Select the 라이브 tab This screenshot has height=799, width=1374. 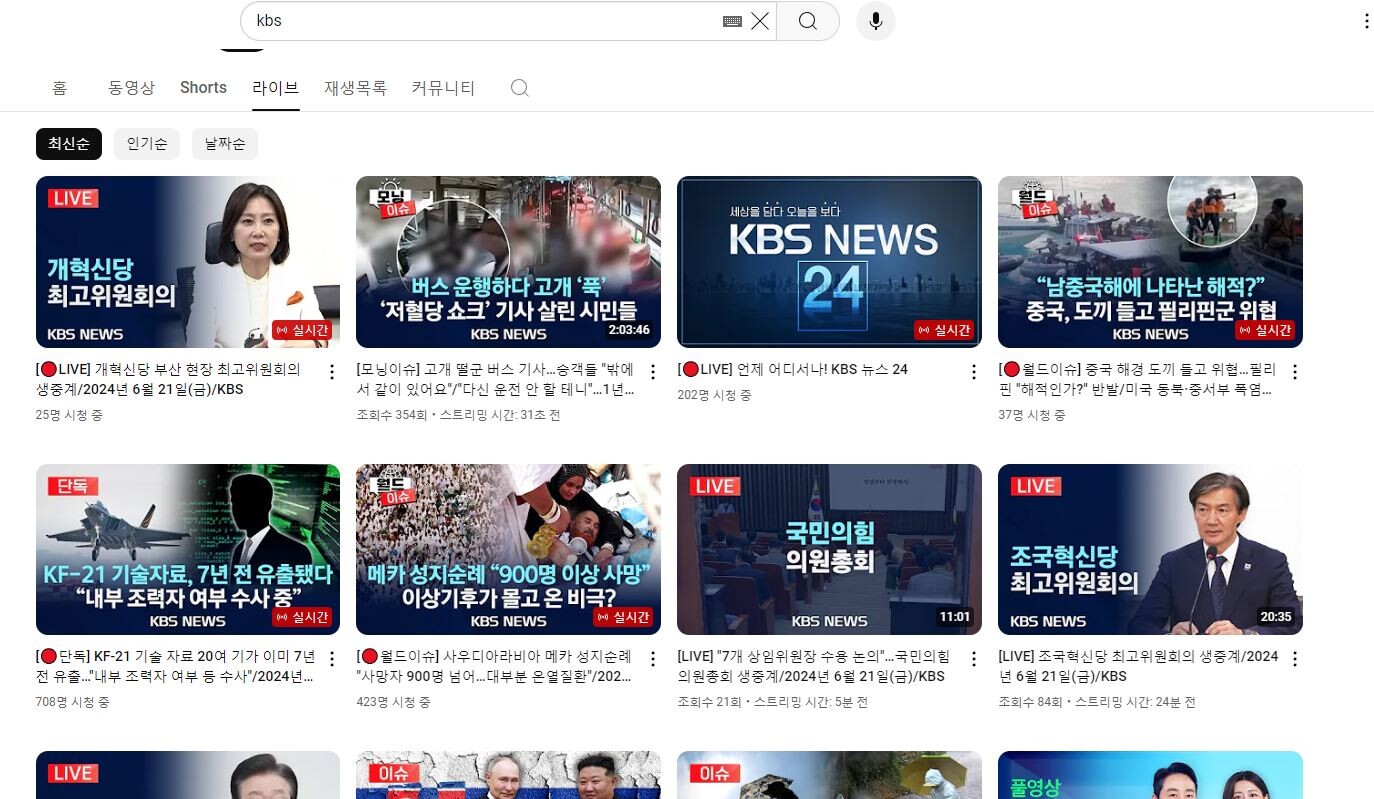point(276,88)
